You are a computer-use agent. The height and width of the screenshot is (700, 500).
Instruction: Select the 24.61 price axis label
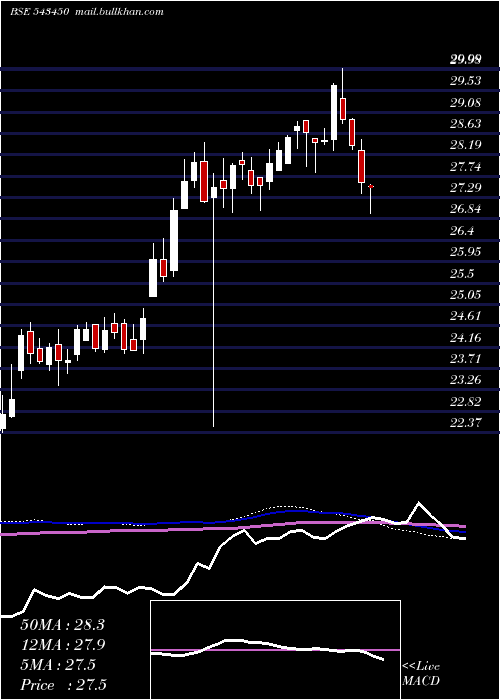[x=466, y=317]
